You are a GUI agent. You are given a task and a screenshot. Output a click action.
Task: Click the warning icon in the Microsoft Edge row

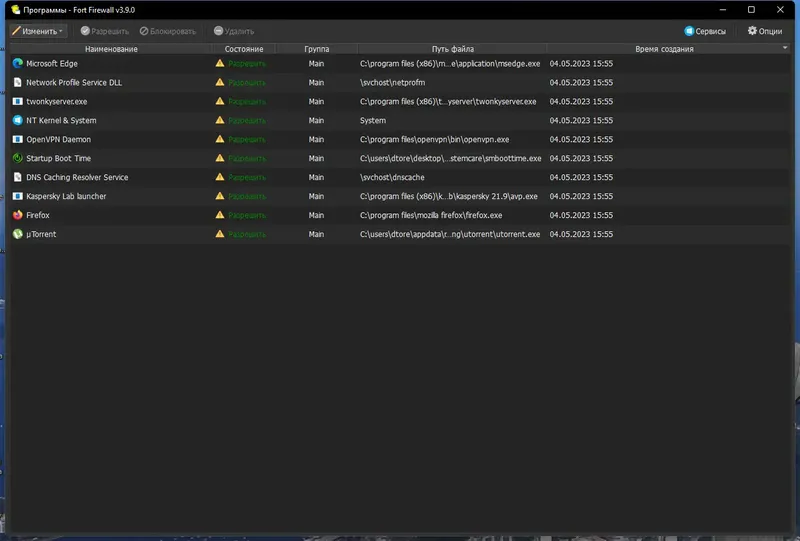coord(220,63)
